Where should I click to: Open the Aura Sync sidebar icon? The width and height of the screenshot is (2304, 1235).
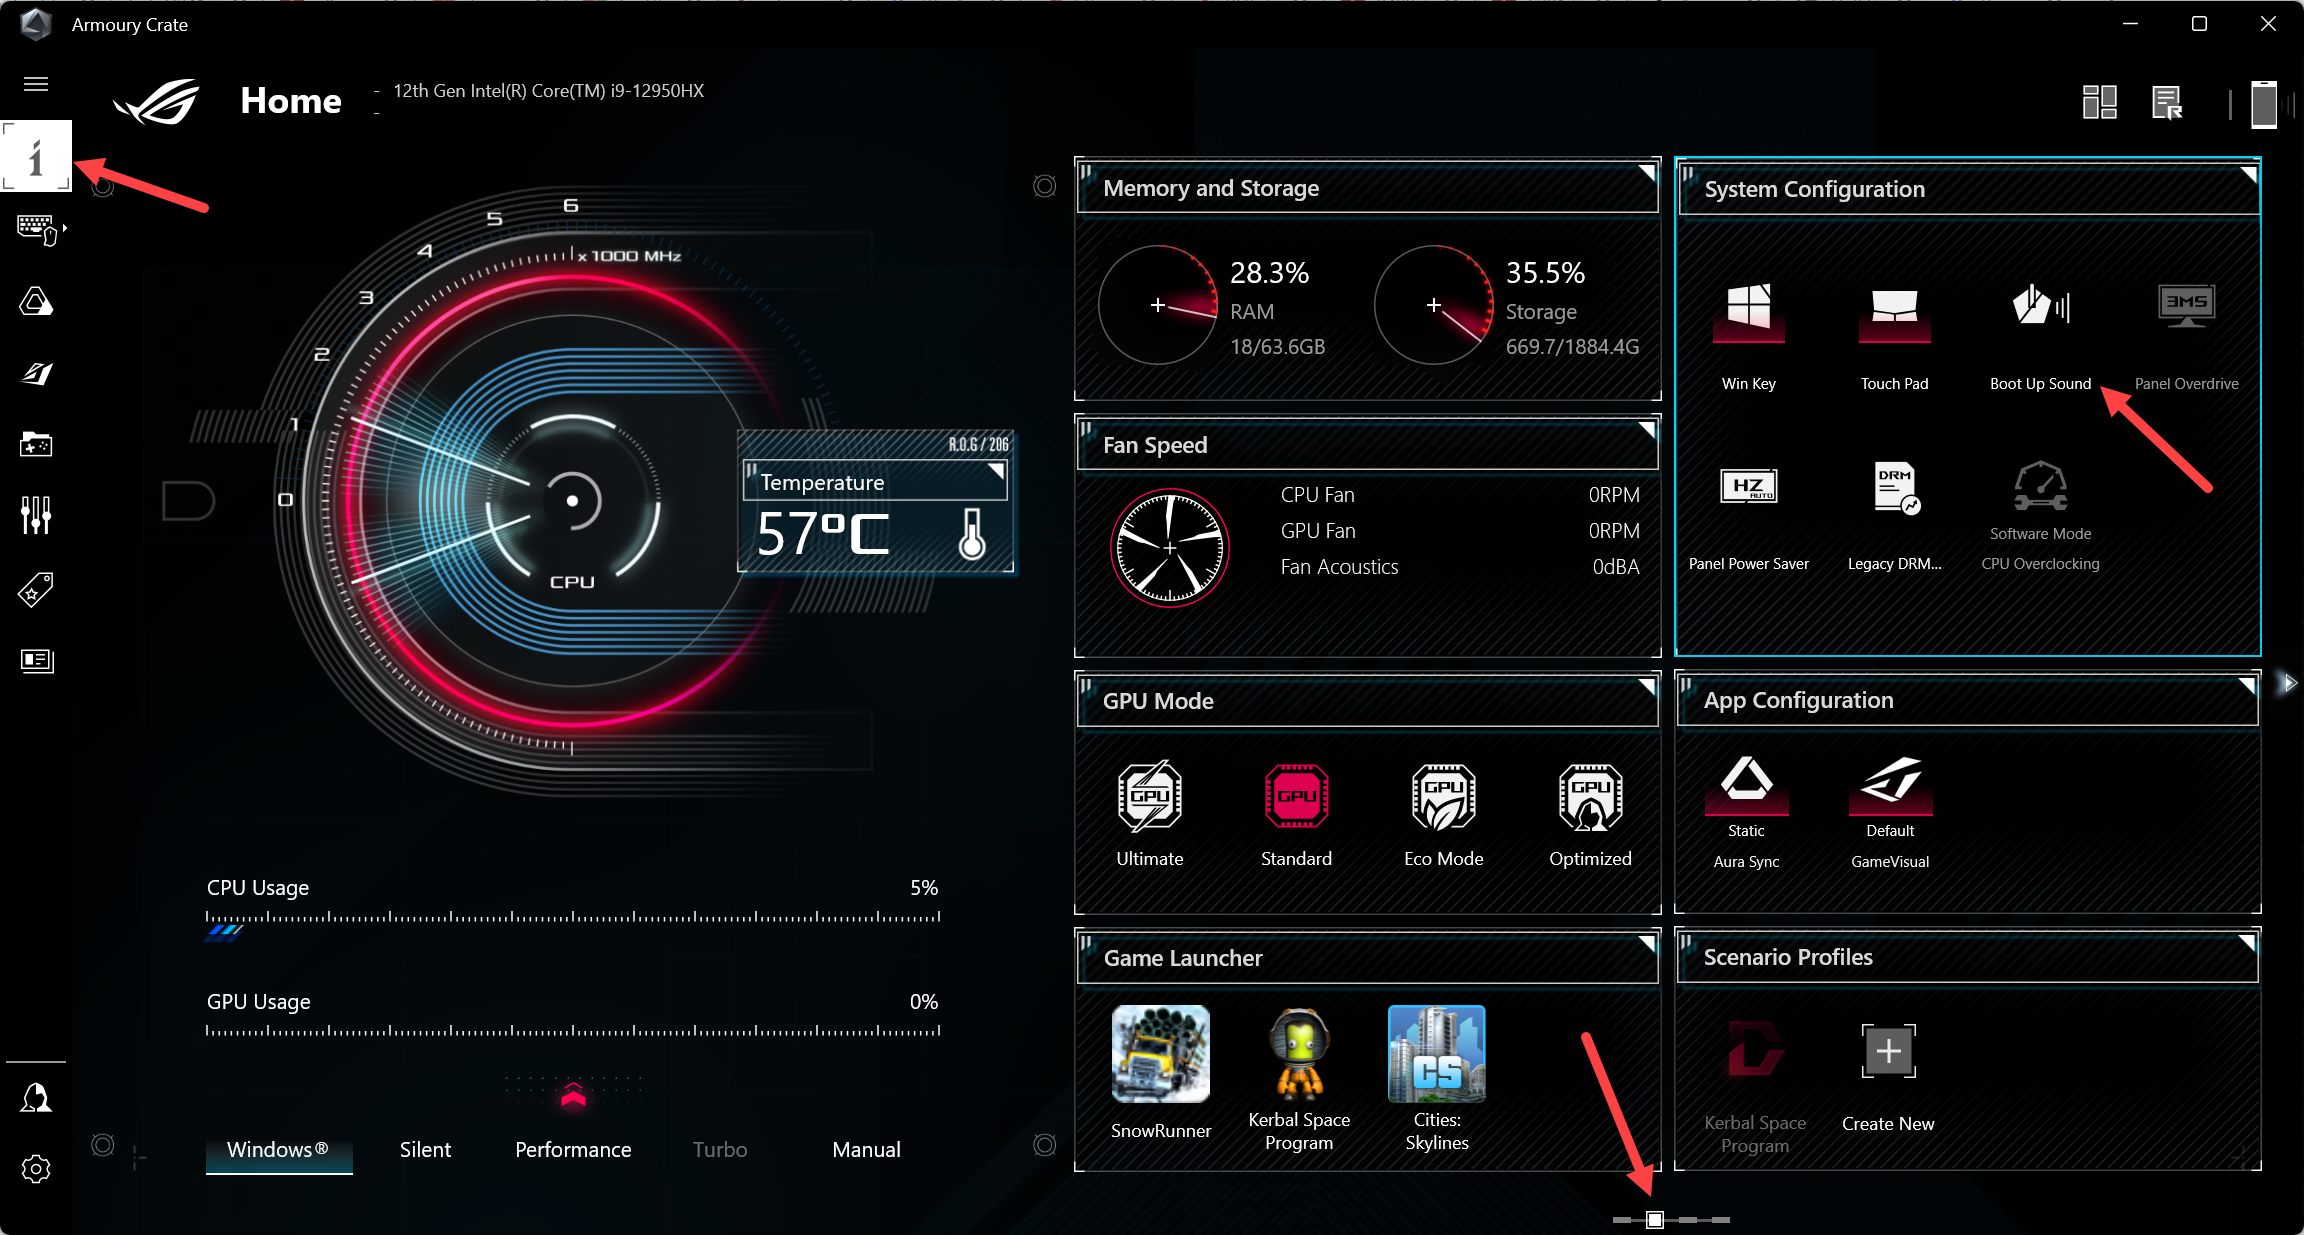click(36, 301)
